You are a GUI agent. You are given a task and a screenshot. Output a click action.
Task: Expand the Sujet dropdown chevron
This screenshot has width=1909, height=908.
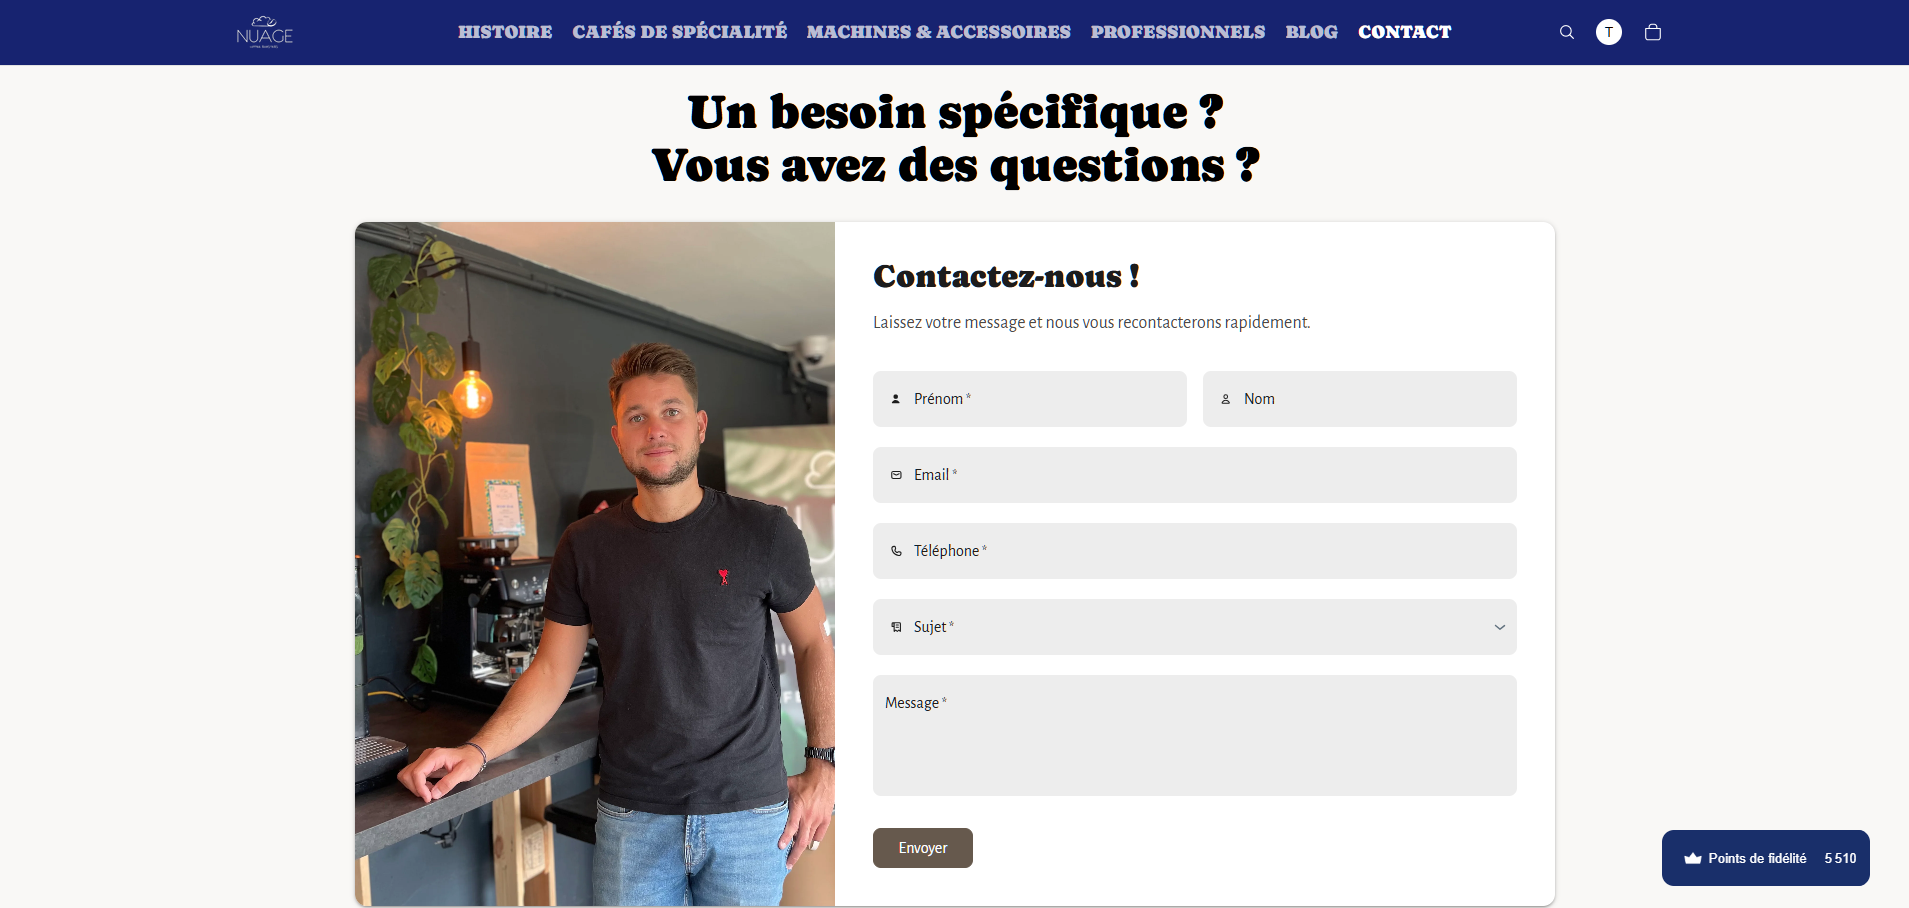pyautogui.click(x=1499, y=627)
